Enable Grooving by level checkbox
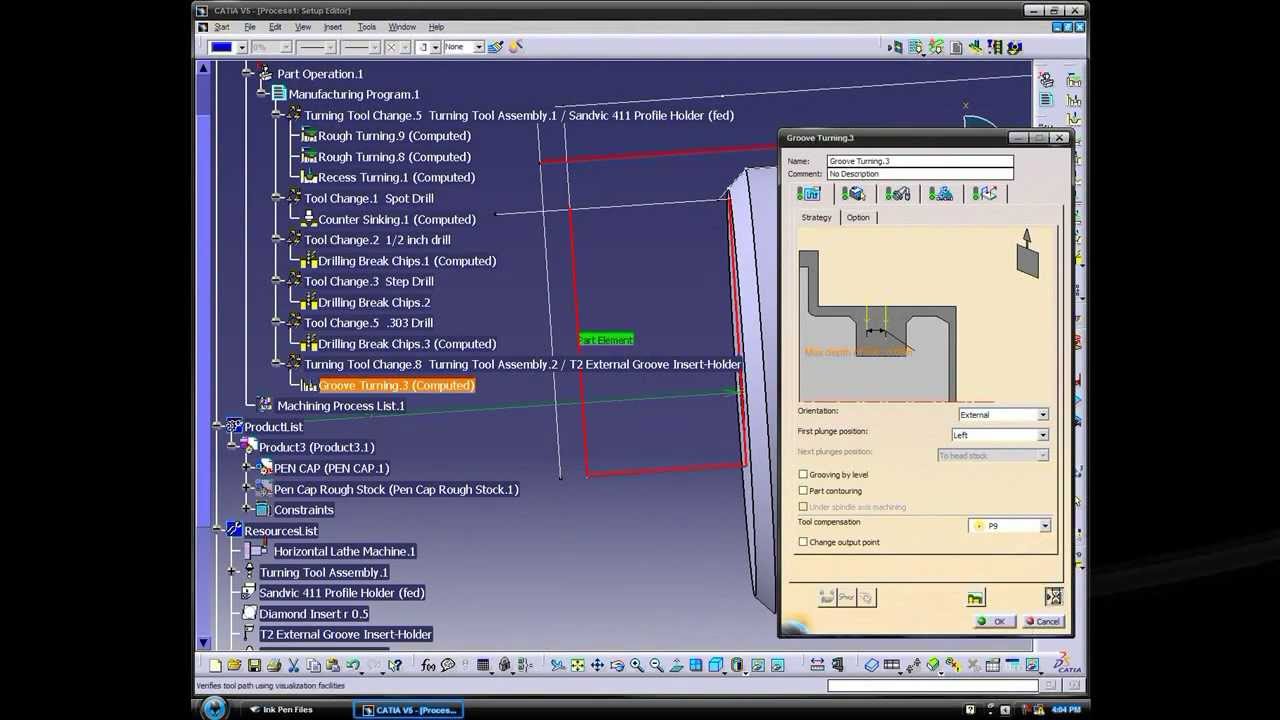This screenshot has height=720, width=1280. click(803, 475)
